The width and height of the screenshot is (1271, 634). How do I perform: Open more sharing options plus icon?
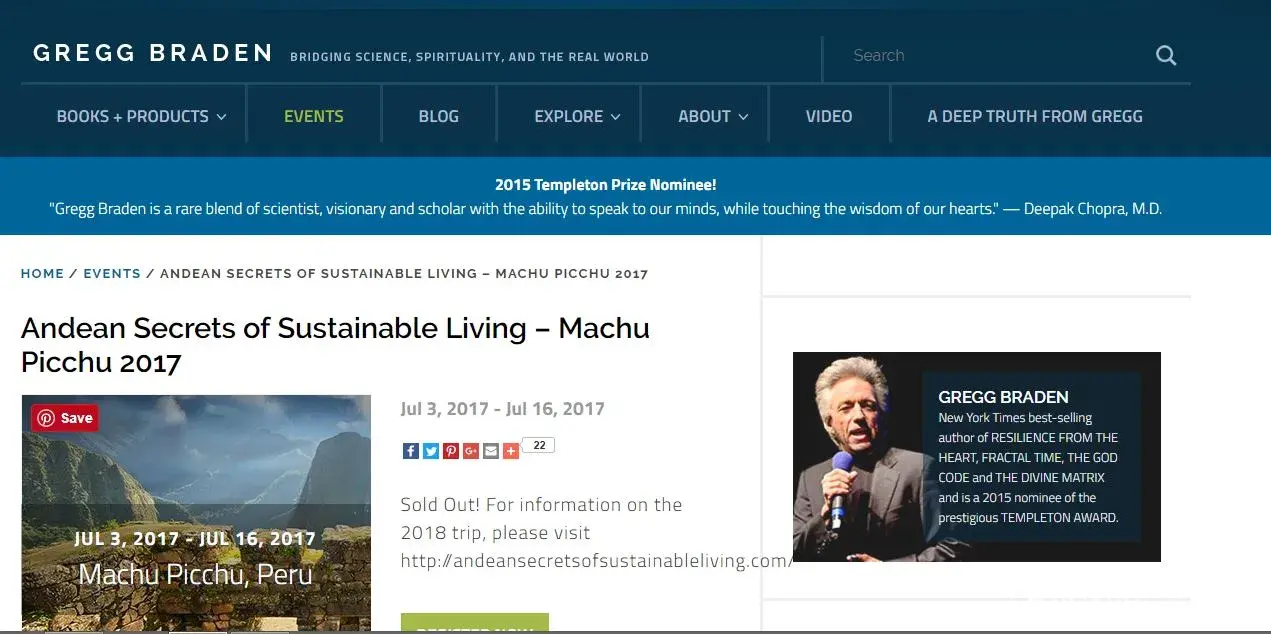click(511, 451)
